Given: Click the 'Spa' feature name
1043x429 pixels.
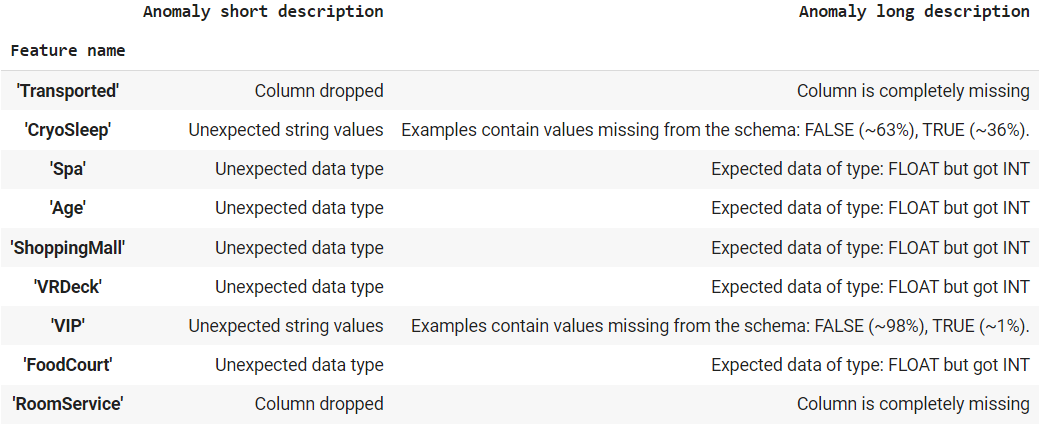Looking at the screenshot, I should click(x=68, y=169).
